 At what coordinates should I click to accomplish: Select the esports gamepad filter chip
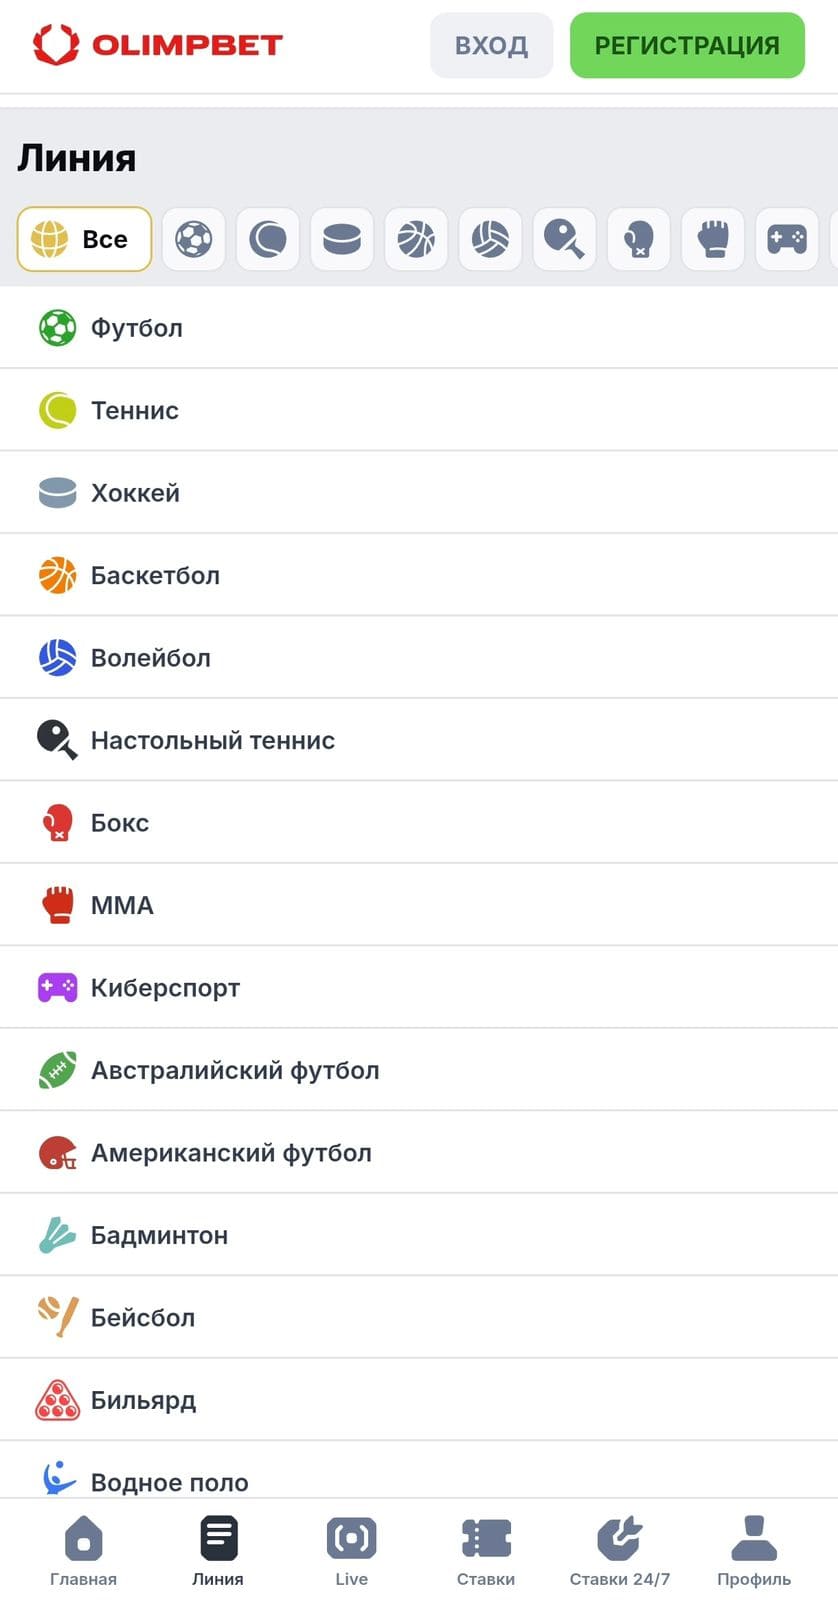tap(787, 239)
